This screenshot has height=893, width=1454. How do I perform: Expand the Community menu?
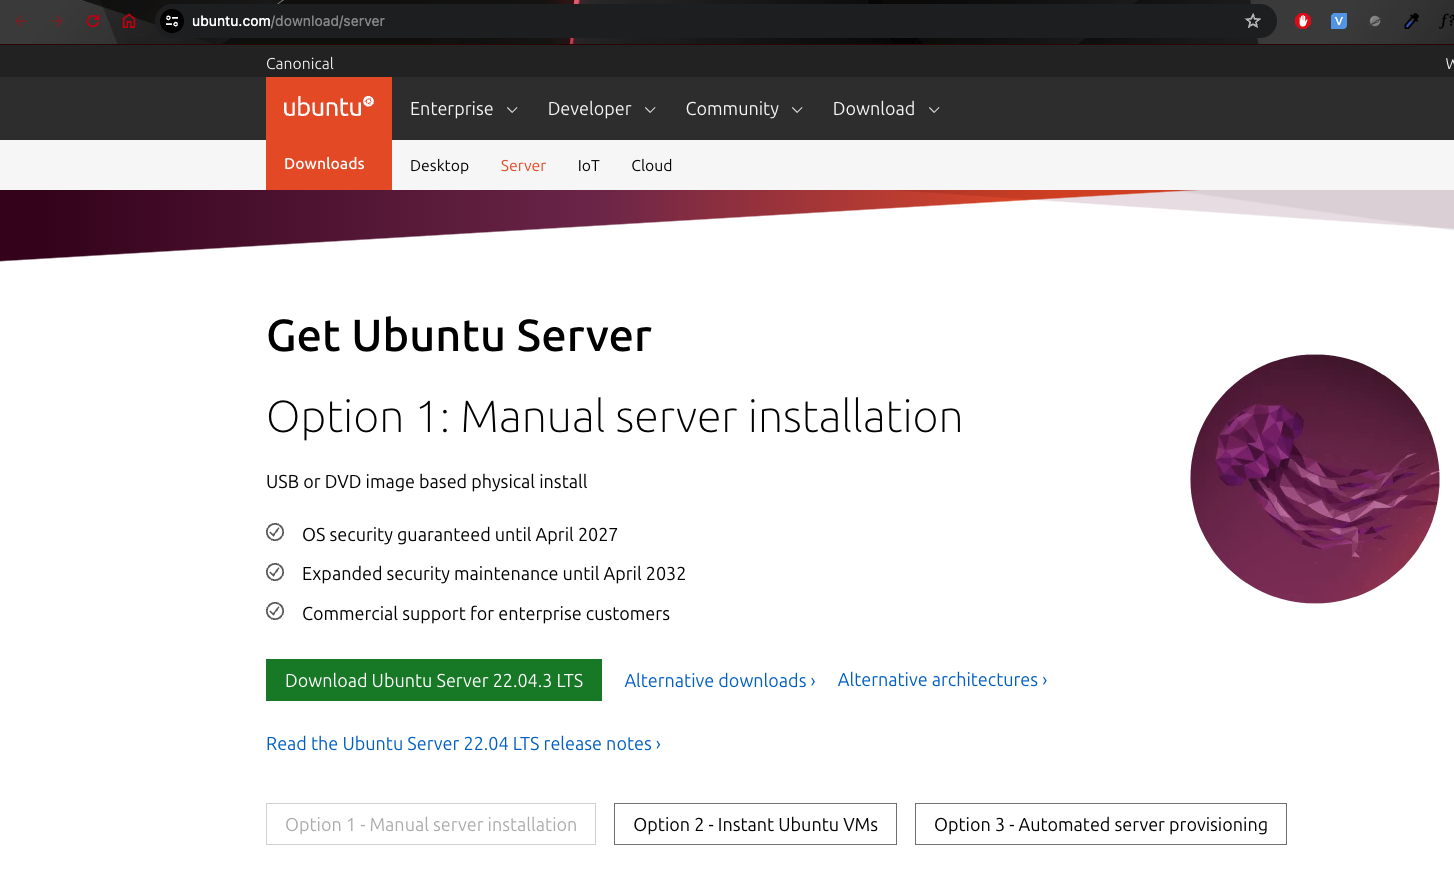[744, 109]
